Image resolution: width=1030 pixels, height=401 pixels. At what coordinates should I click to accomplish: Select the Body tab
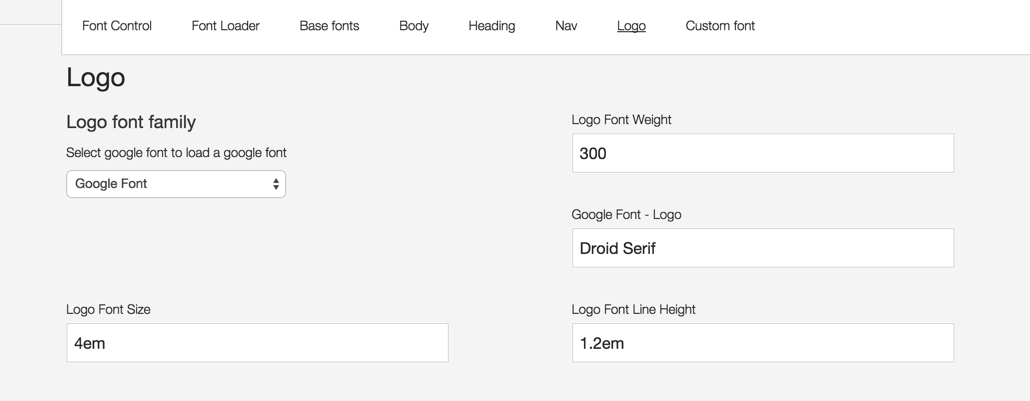pyautogui.click(x=414, y=26)
